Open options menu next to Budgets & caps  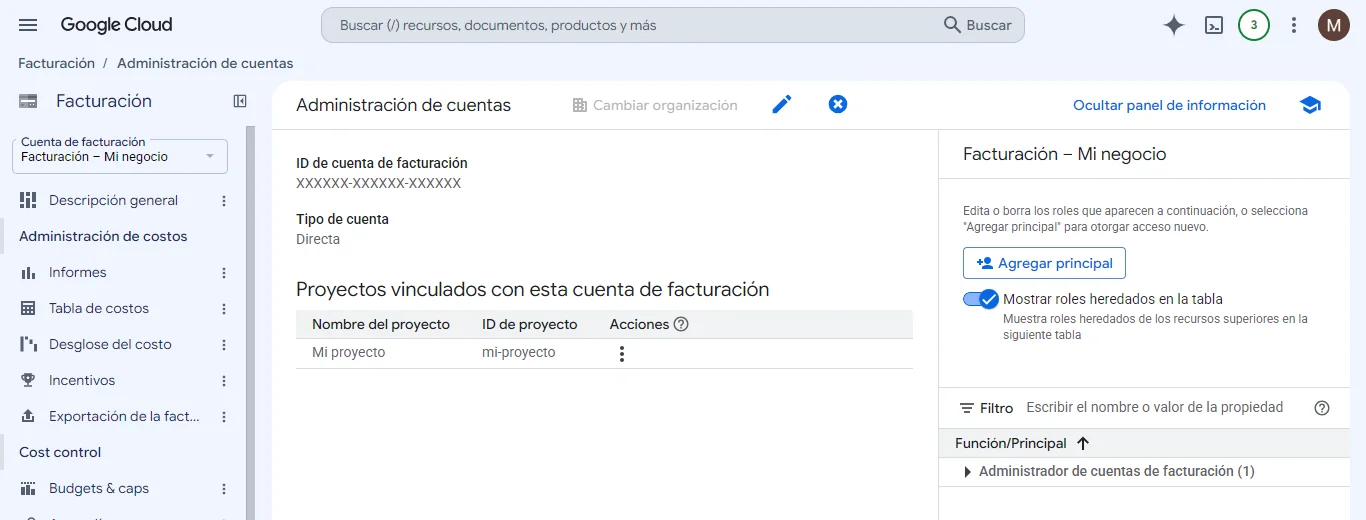point(224,489)
